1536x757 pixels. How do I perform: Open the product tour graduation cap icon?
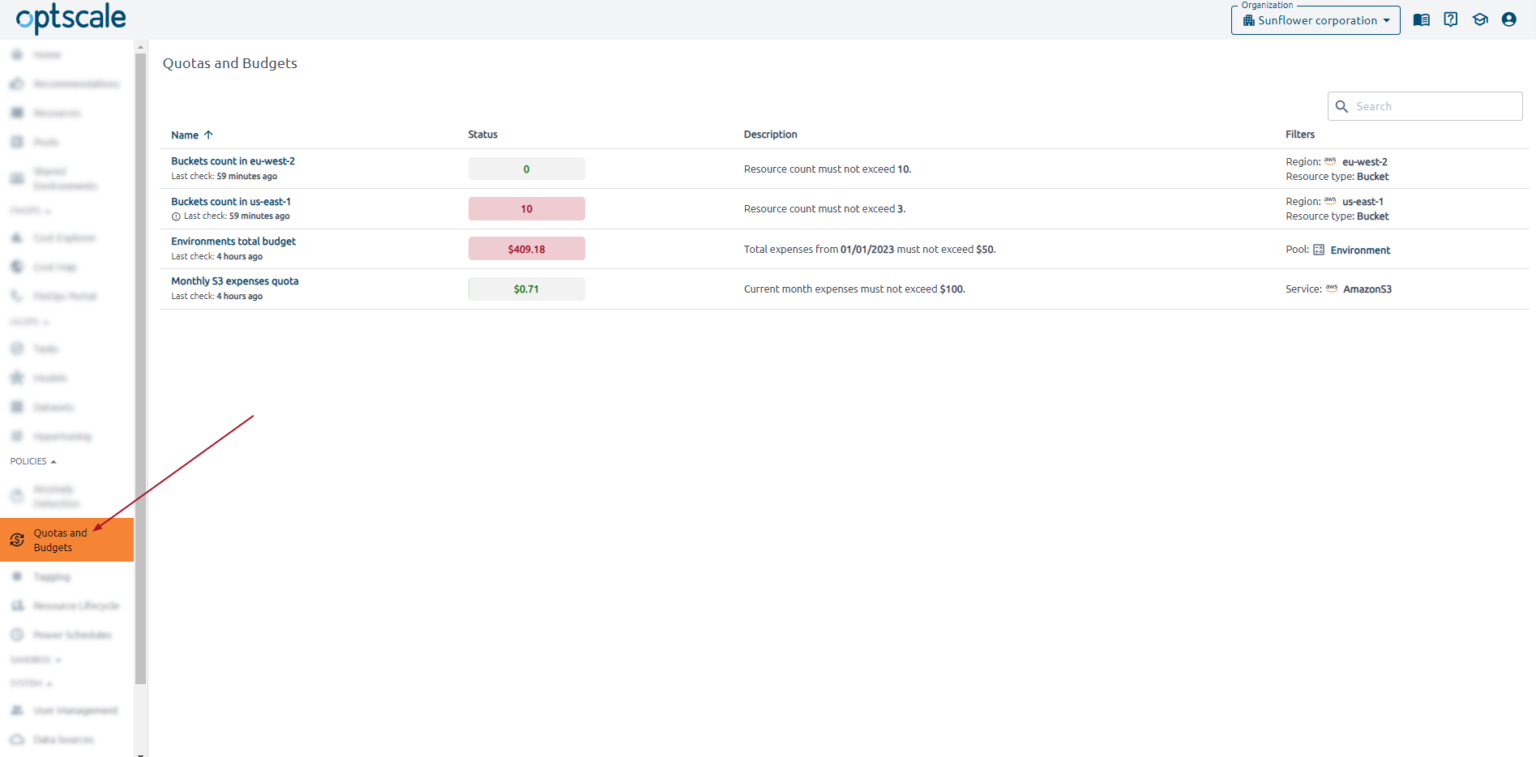click(1479, 19)
